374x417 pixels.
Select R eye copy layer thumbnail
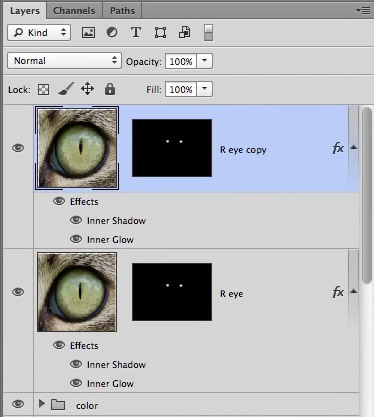point(77,148)
